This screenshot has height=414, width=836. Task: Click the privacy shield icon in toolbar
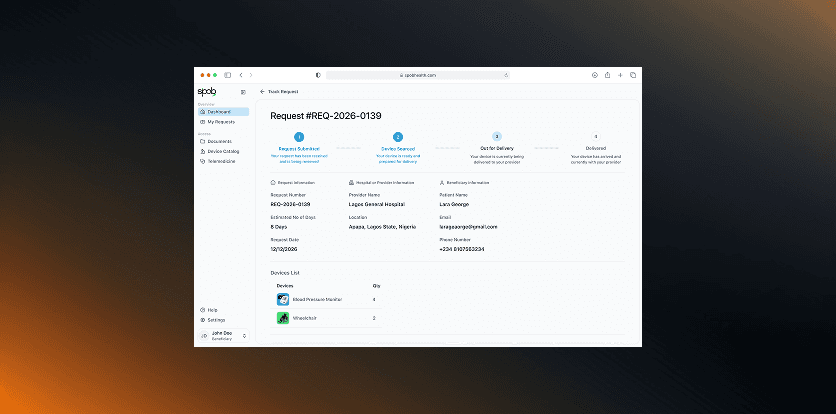click(318, 75)
